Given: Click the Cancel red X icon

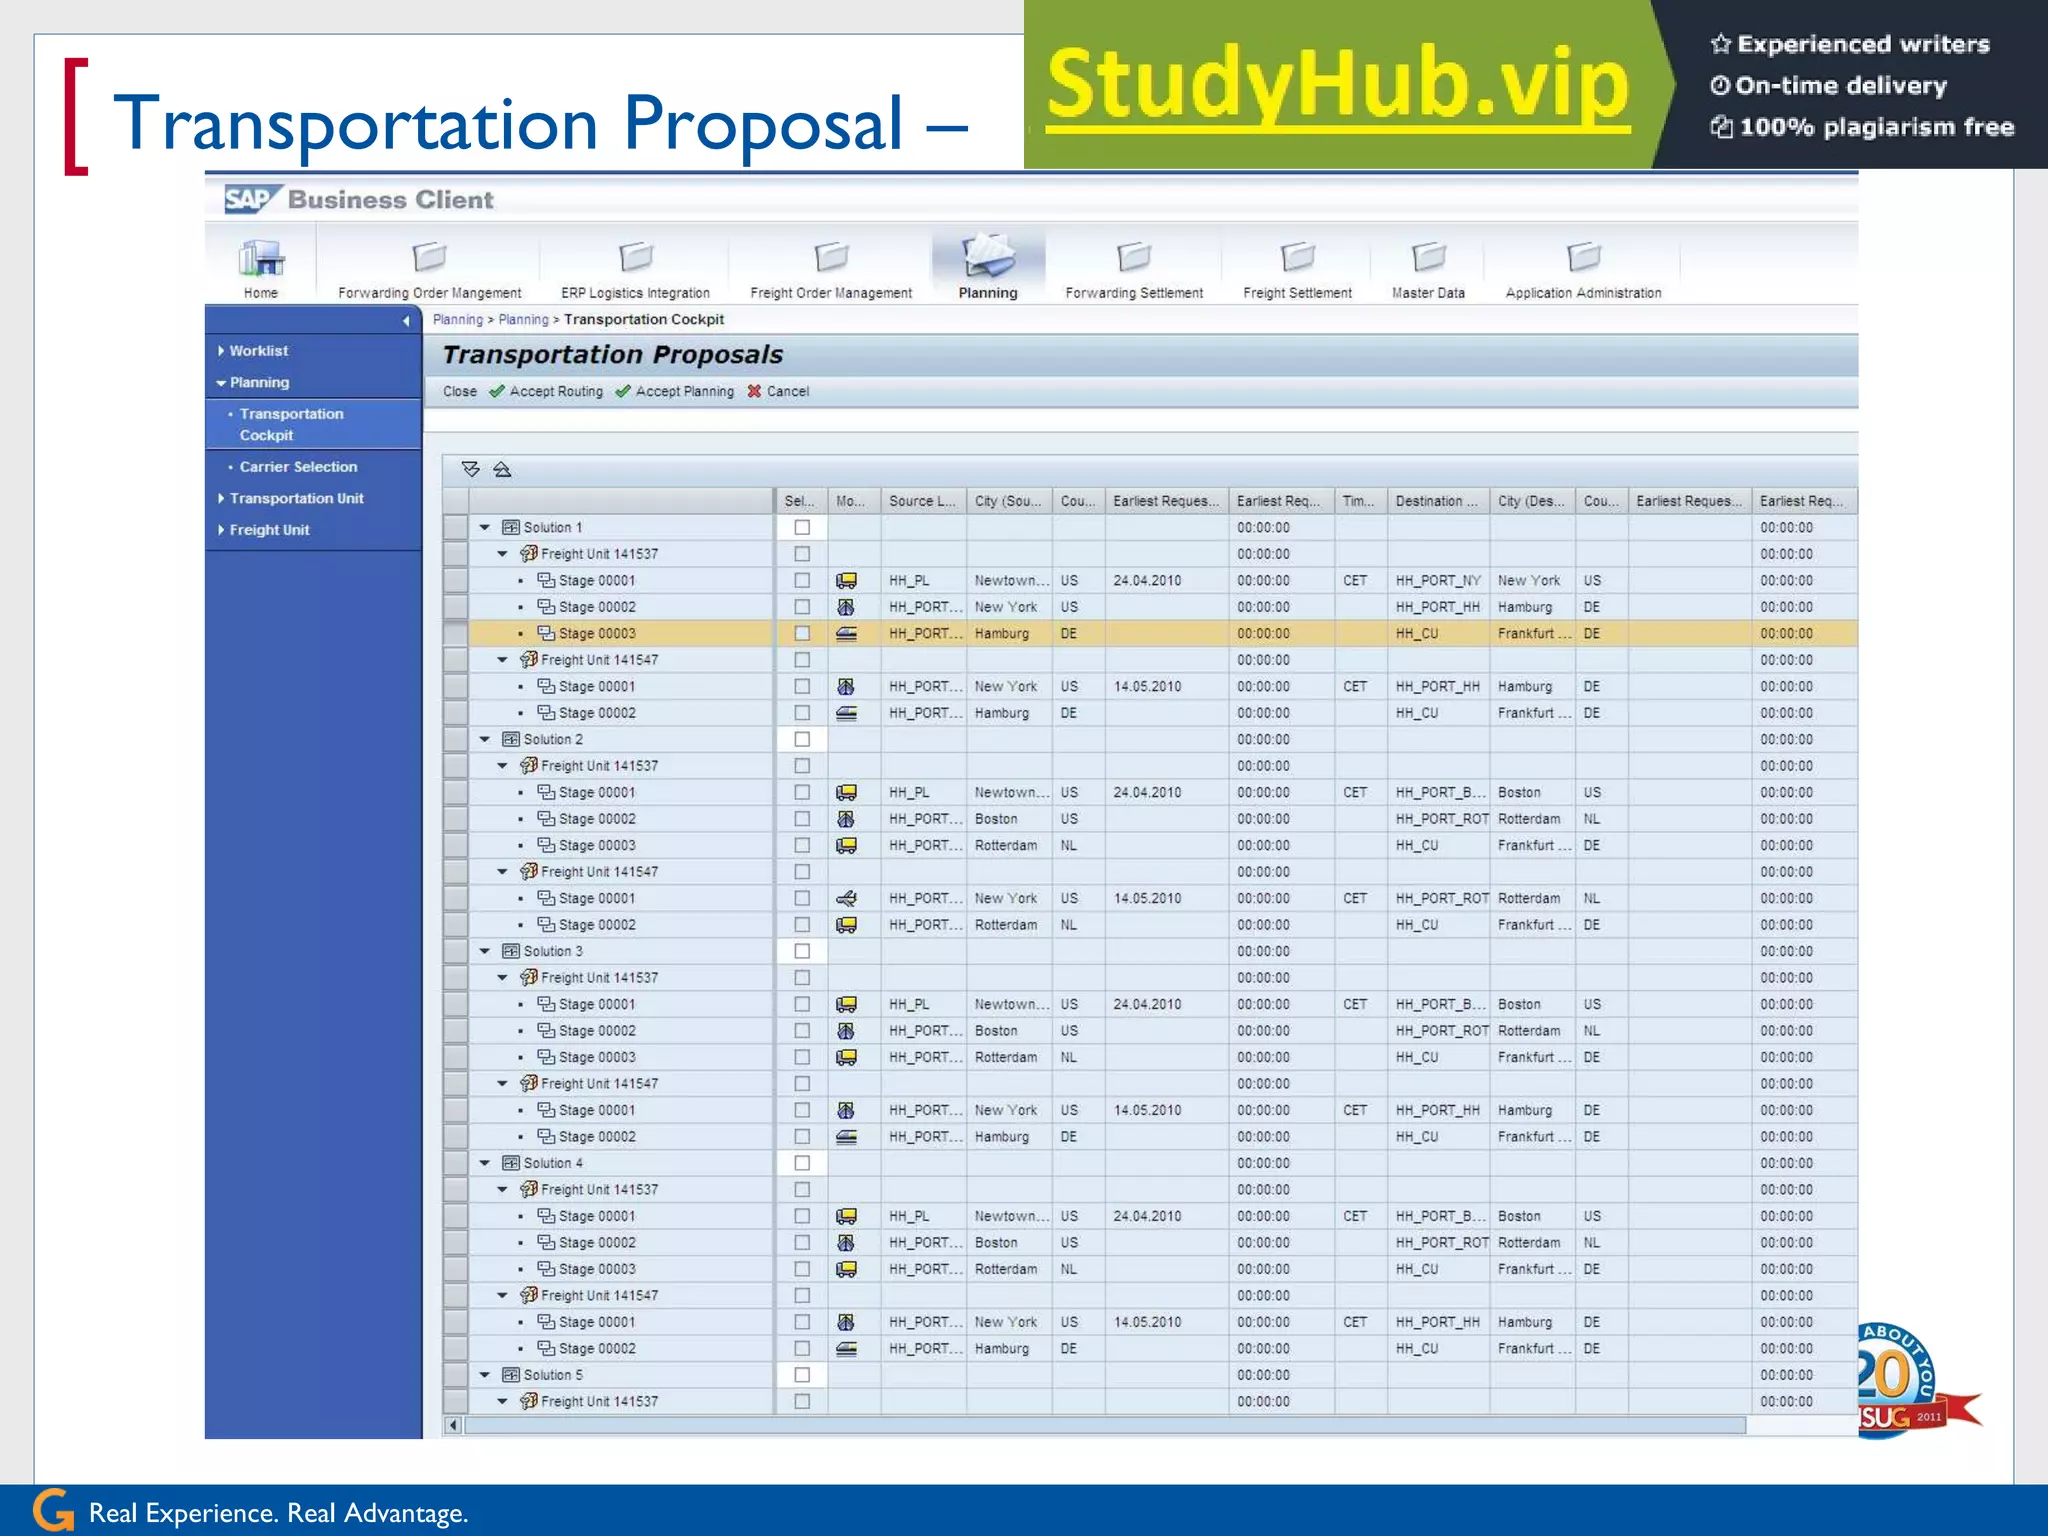Looking at the screenshot, I should [x=754, y=391].
